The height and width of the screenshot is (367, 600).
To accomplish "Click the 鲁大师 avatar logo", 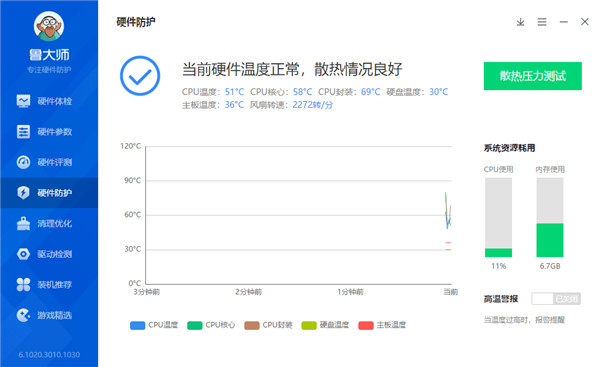I will (49, 26).
